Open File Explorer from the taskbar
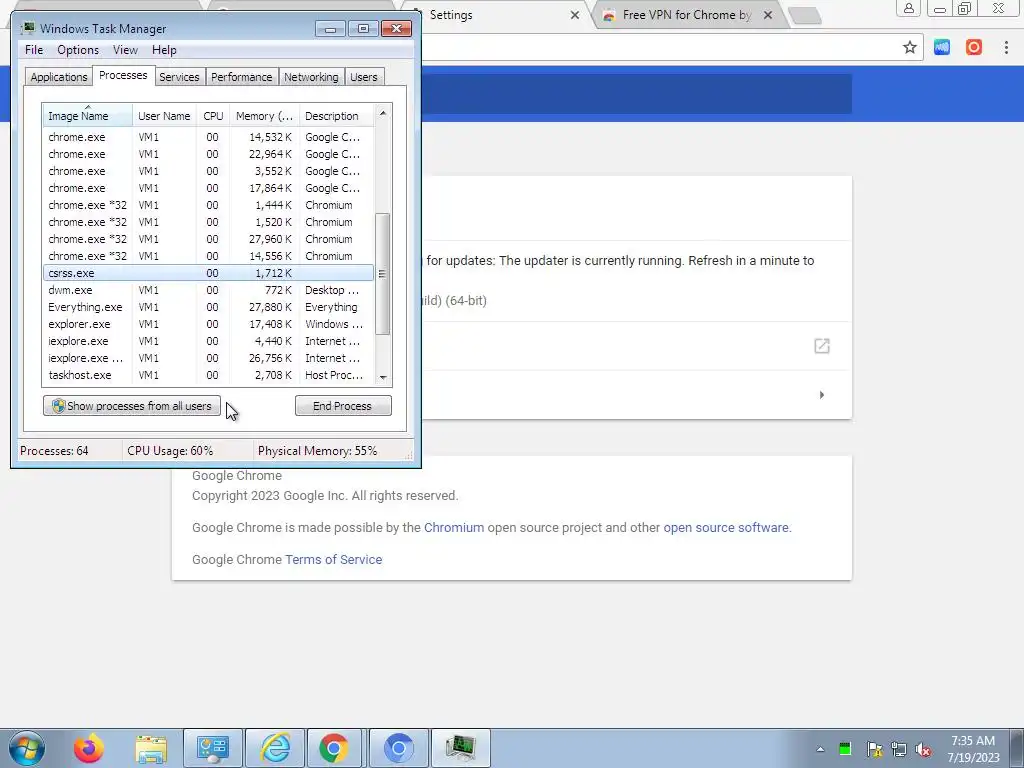 click(x=151, y=748)
